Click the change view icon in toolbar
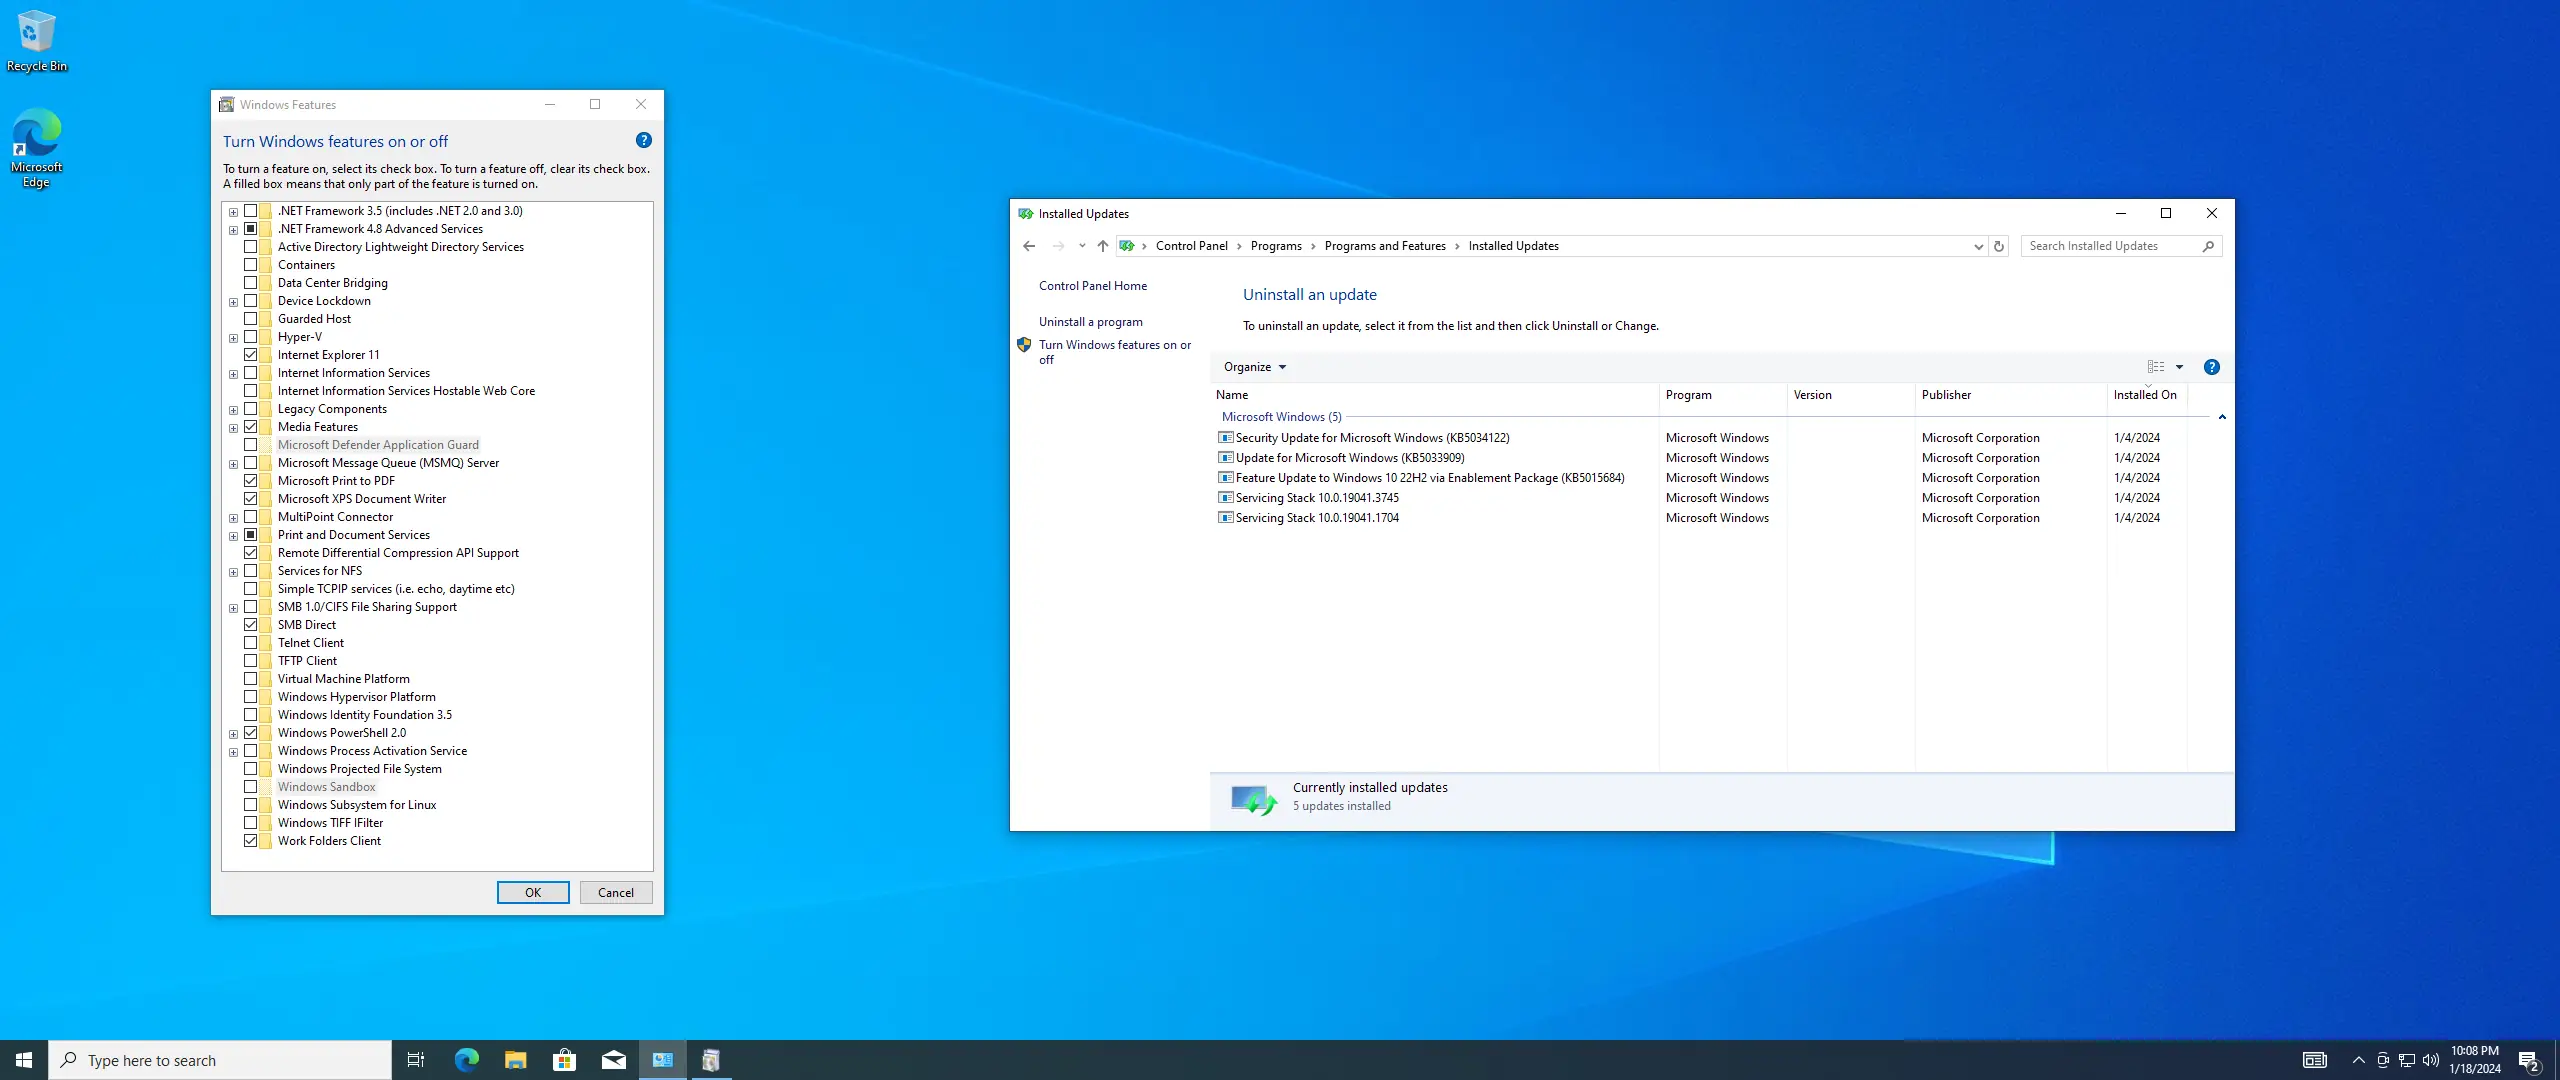 2156,367
